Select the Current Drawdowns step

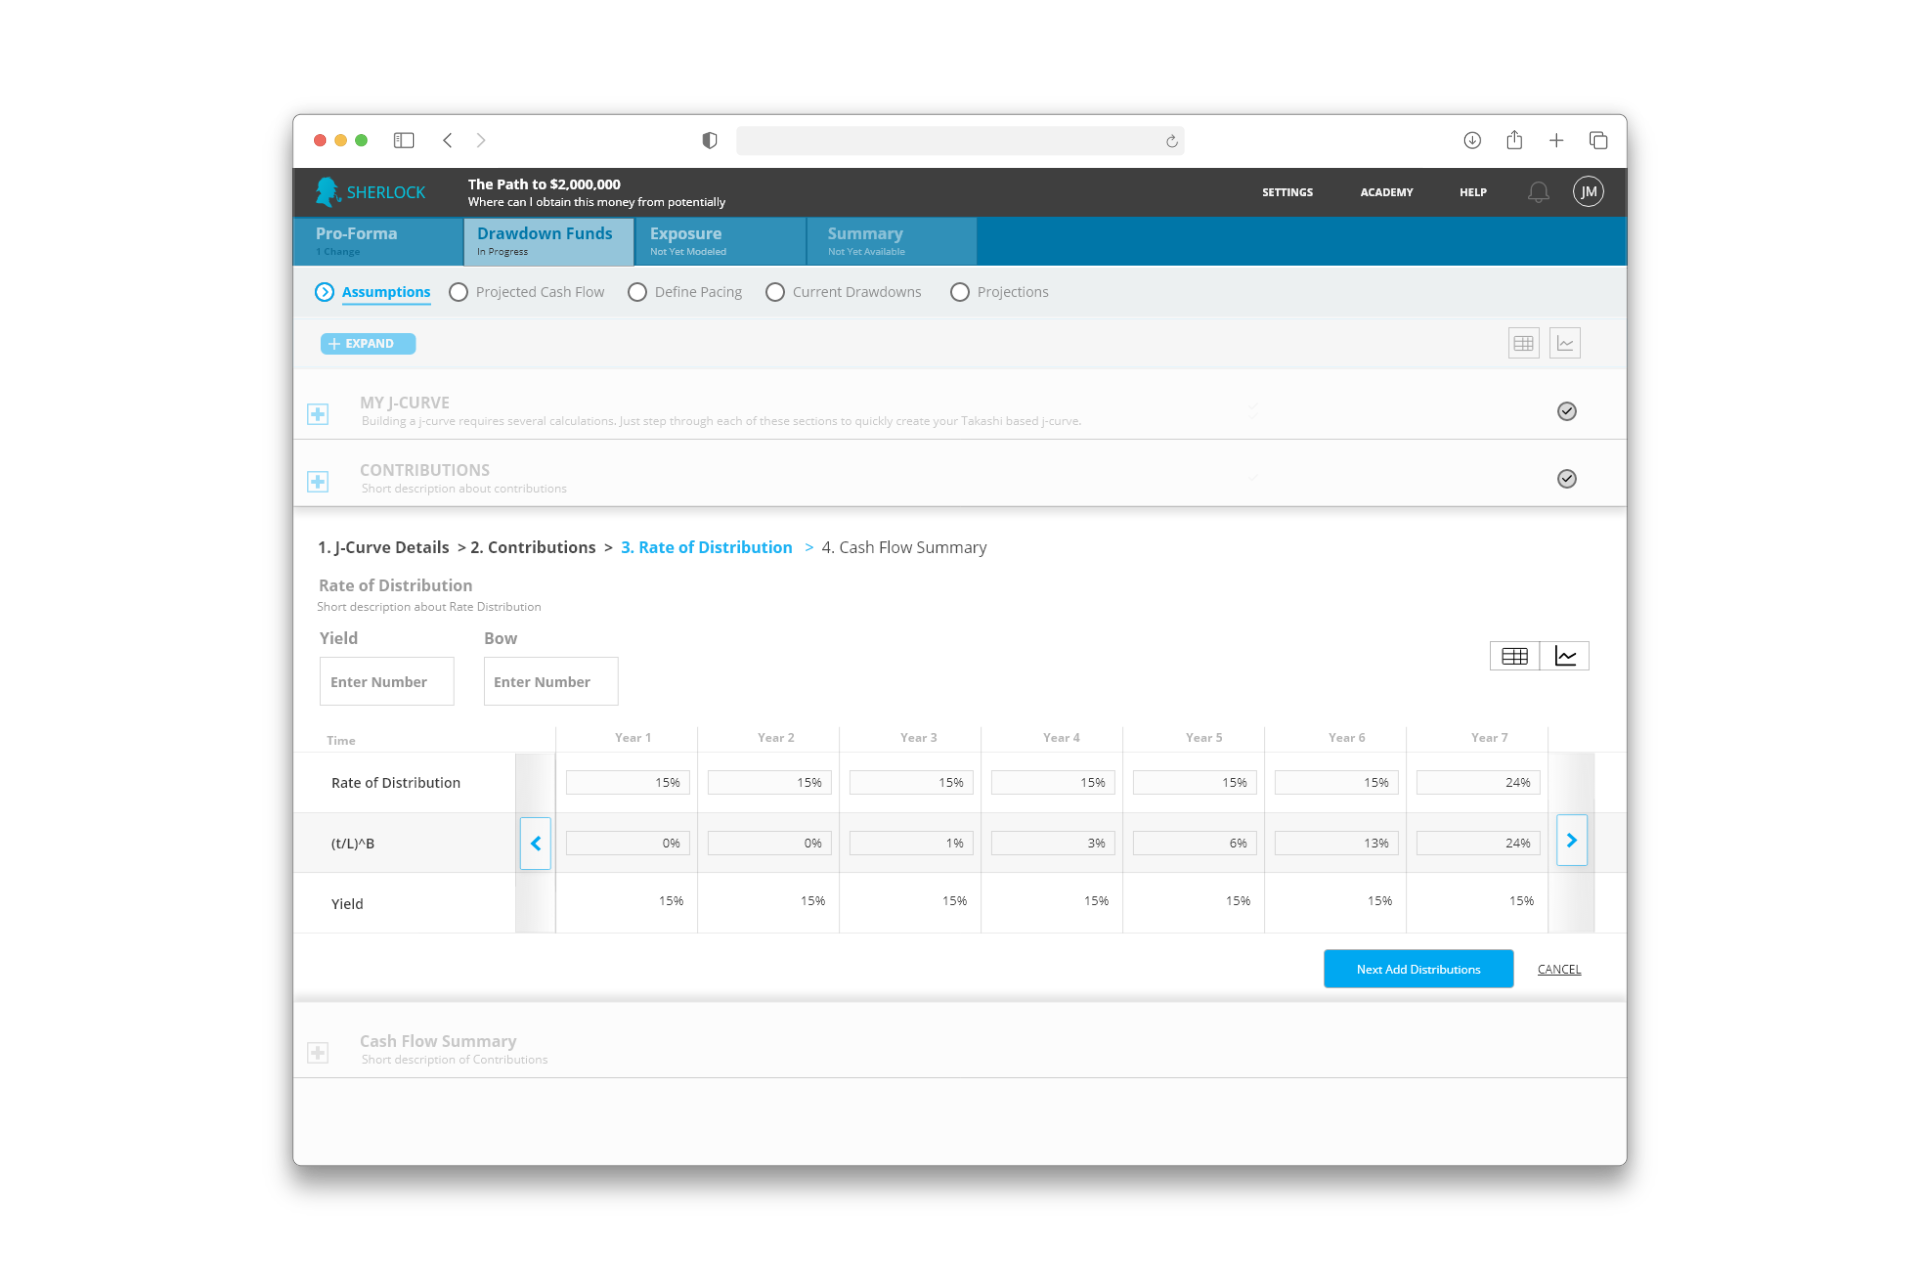(843, 292)
